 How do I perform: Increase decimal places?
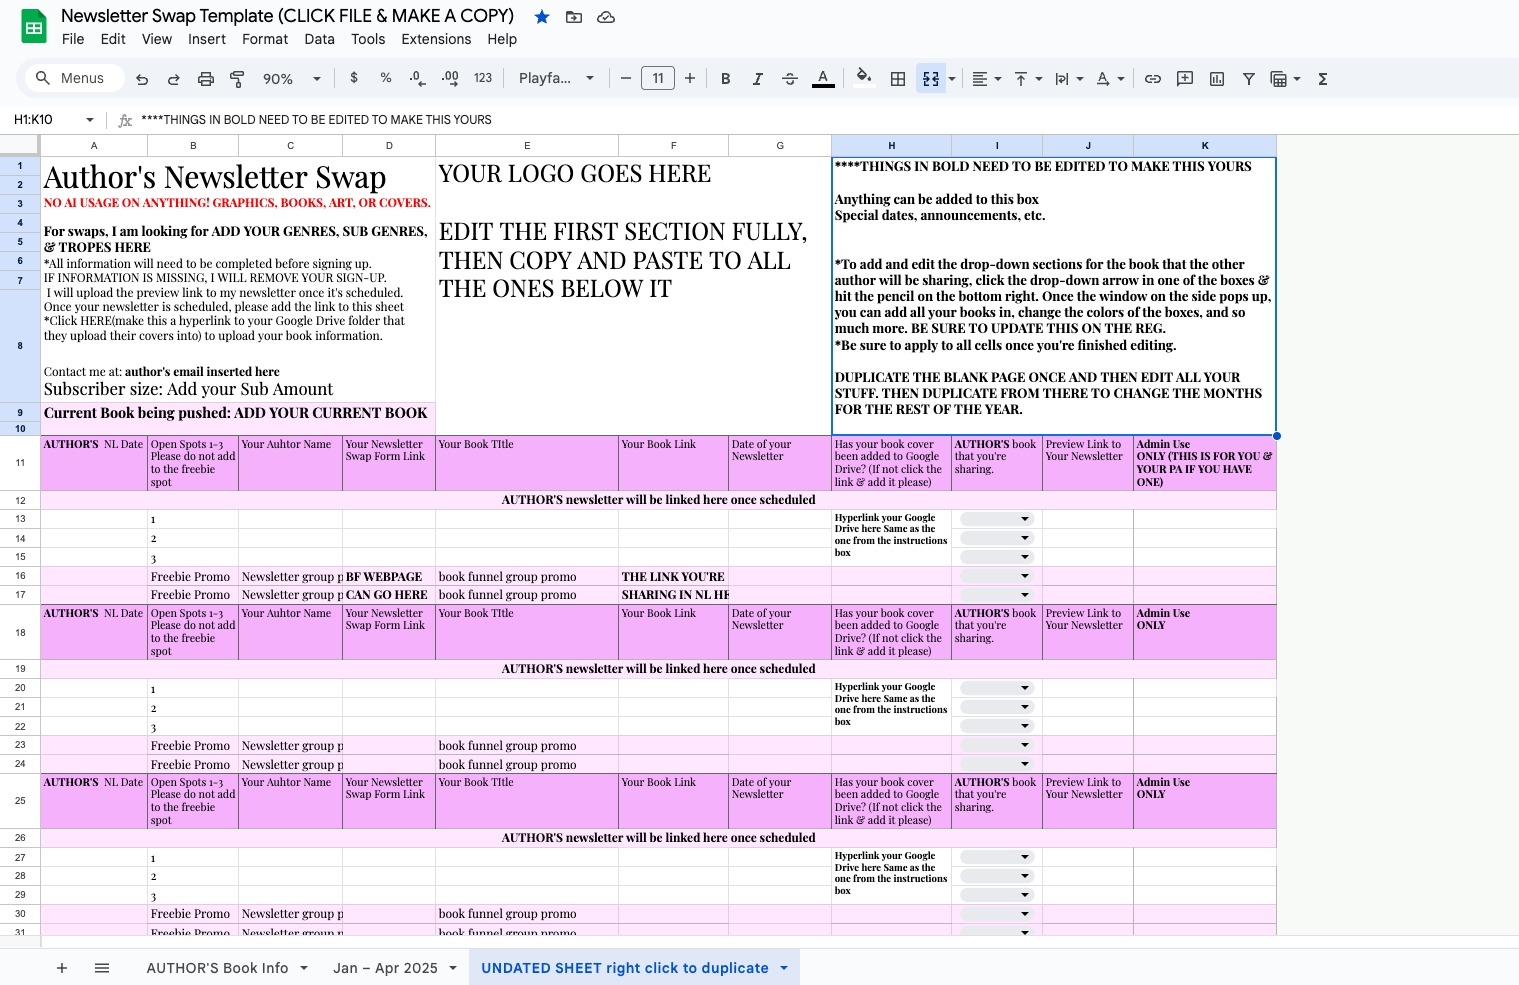coord(450,78)
